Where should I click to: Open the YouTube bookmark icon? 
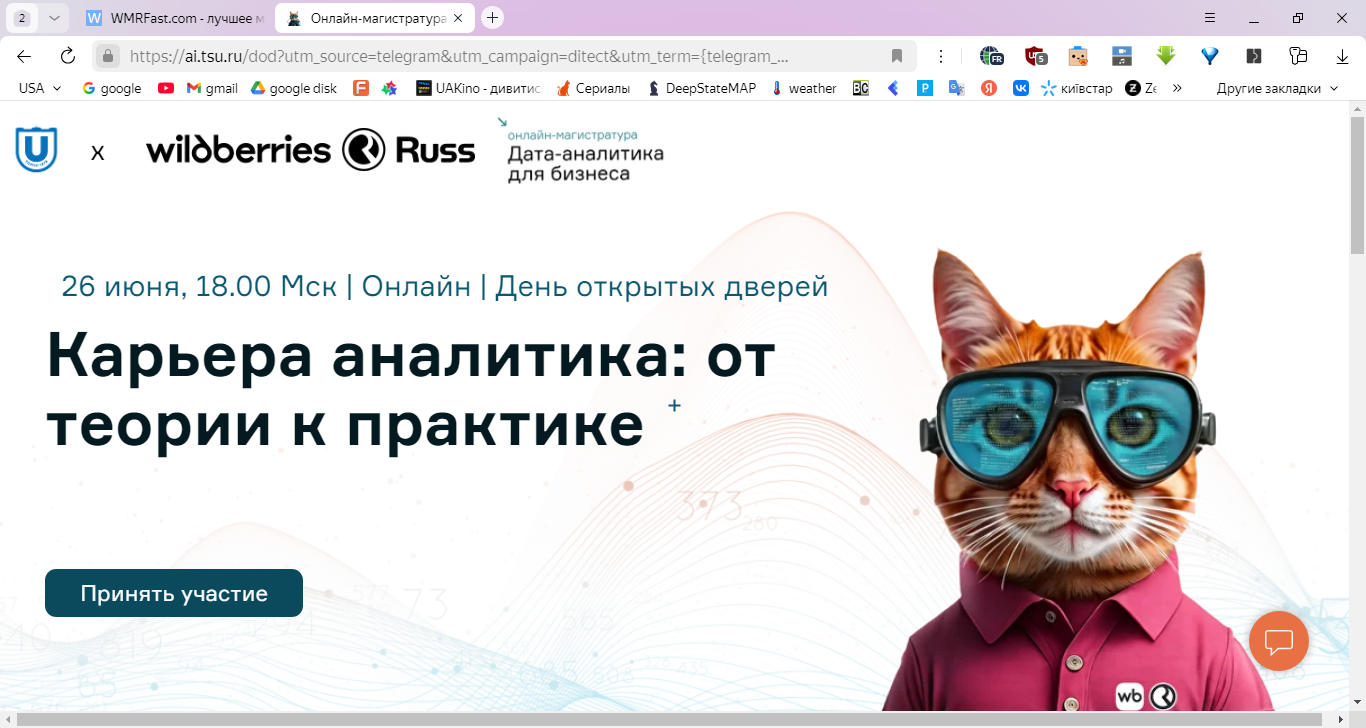point(166,88)
